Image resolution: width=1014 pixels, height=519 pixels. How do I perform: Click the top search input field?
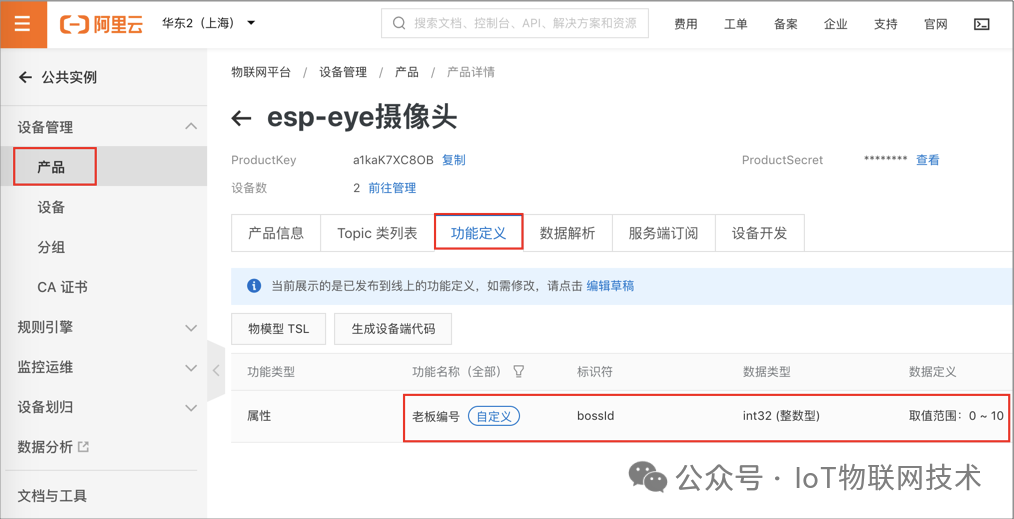coord(514,24)
